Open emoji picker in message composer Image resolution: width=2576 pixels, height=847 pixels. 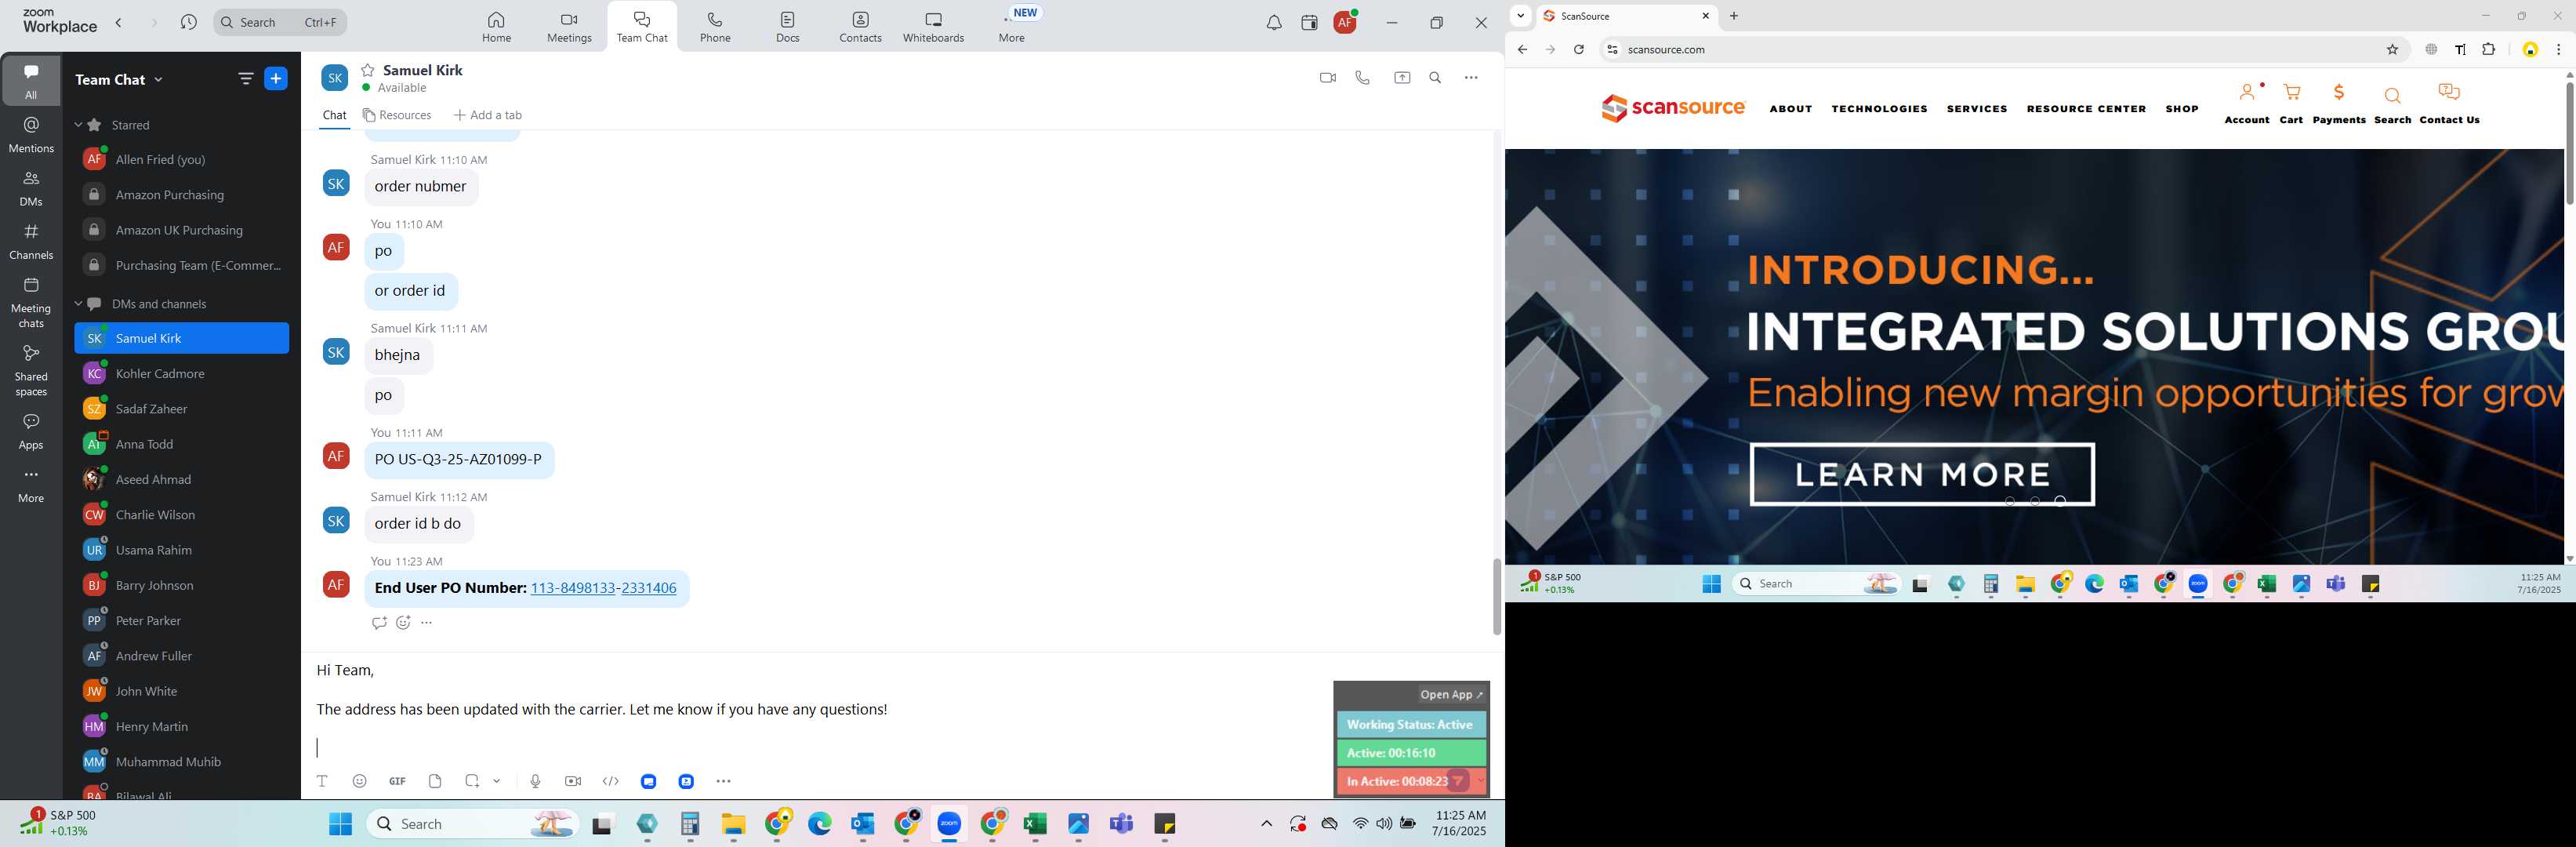click(359, 782)
